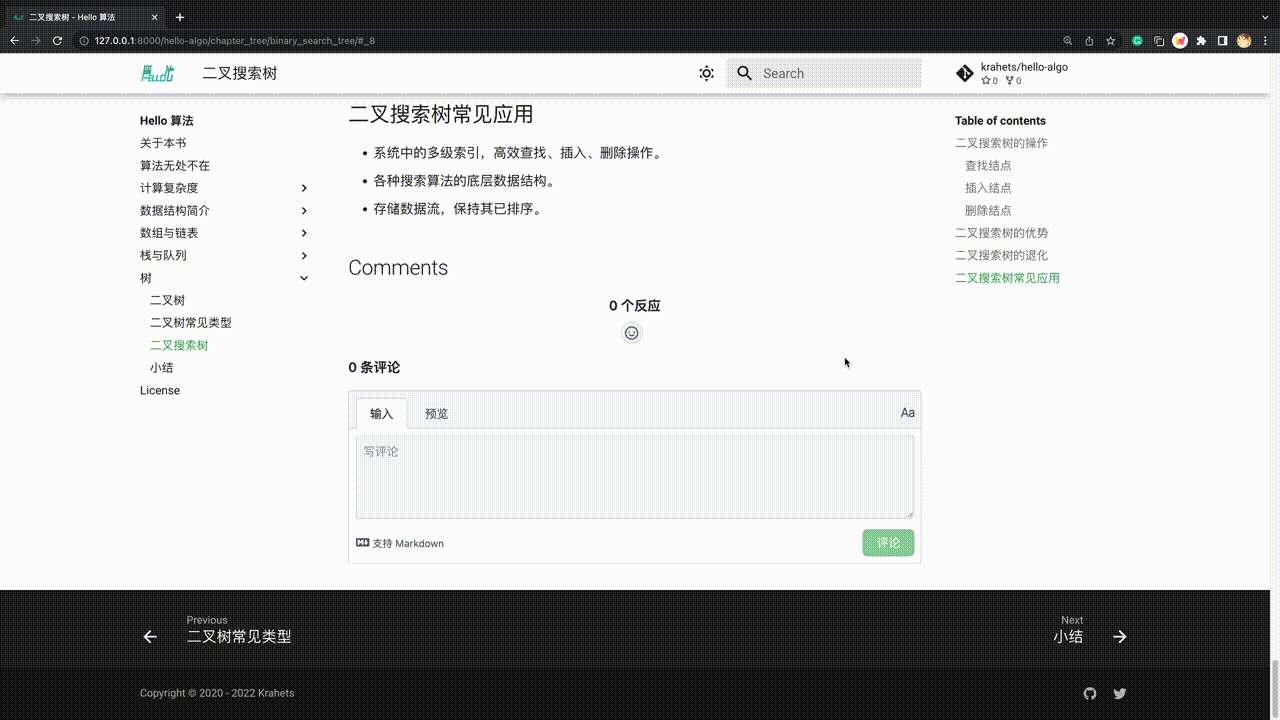Click the Markdown support icon
The image size is (1280, 720).
pos(363,543)
